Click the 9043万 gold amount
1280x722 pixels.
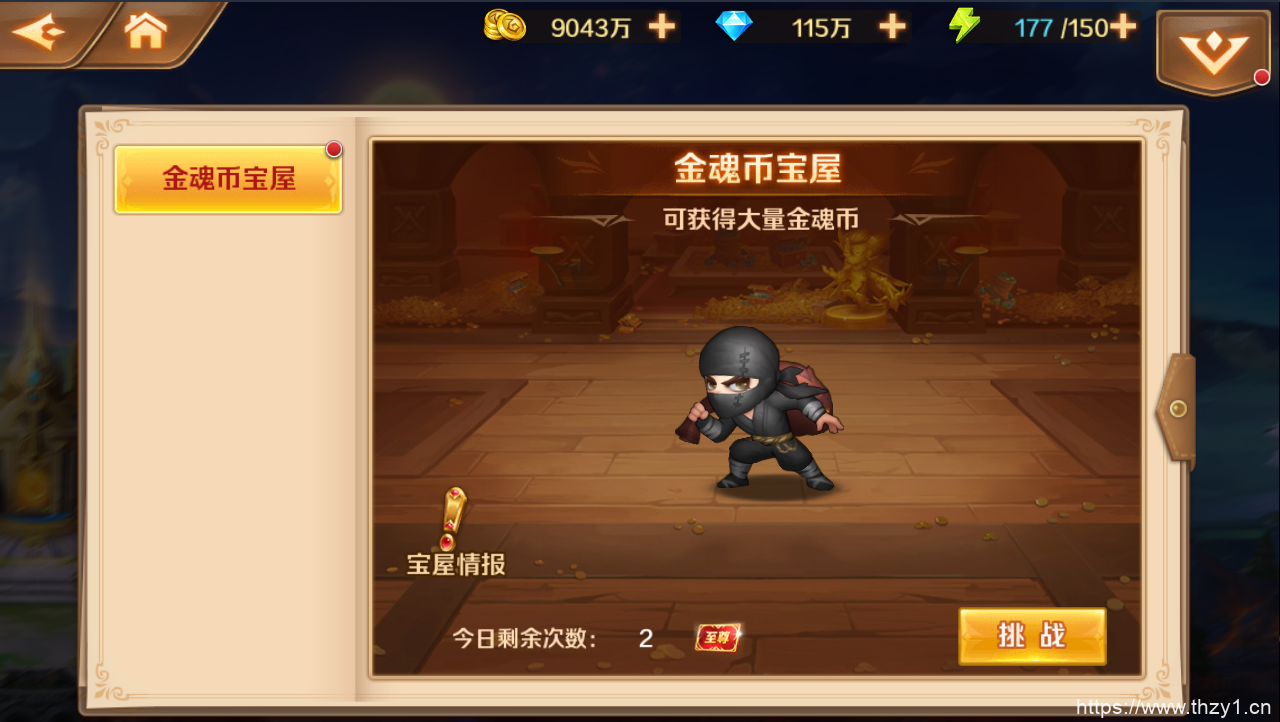pos(591,28)
